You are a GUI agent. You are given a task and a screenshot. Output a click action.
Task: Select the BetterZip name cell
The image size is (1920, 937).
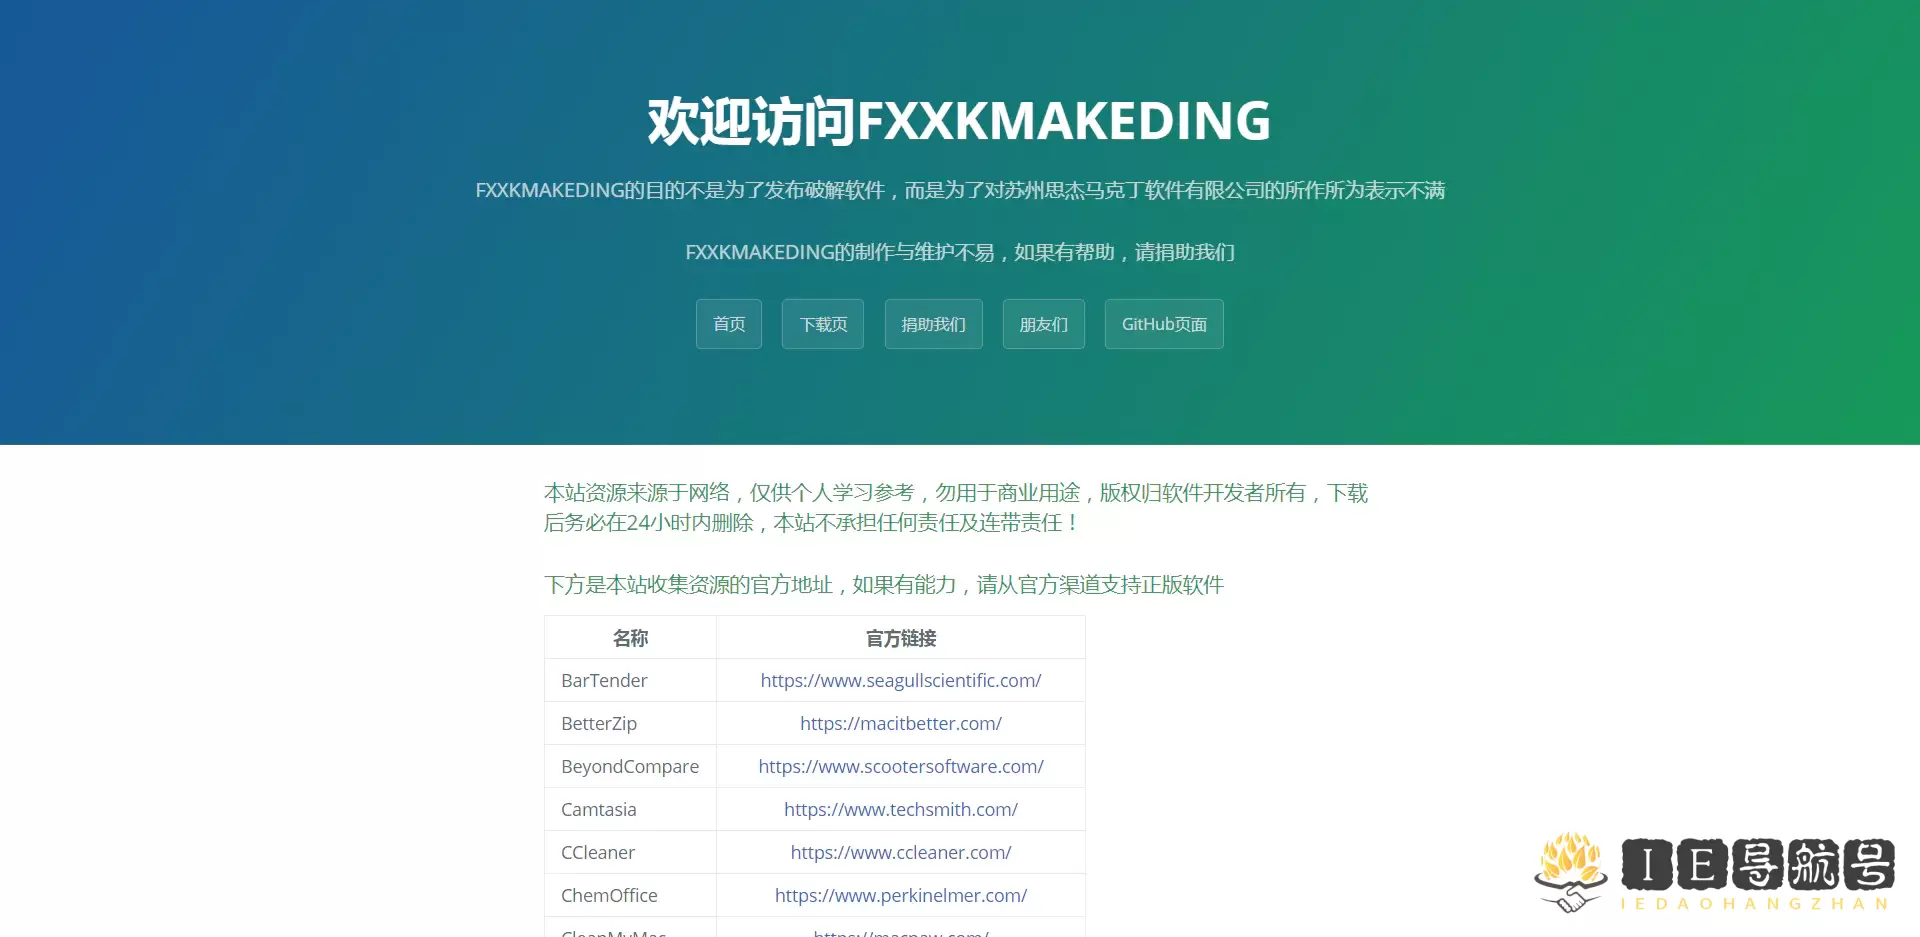point(598,723)
